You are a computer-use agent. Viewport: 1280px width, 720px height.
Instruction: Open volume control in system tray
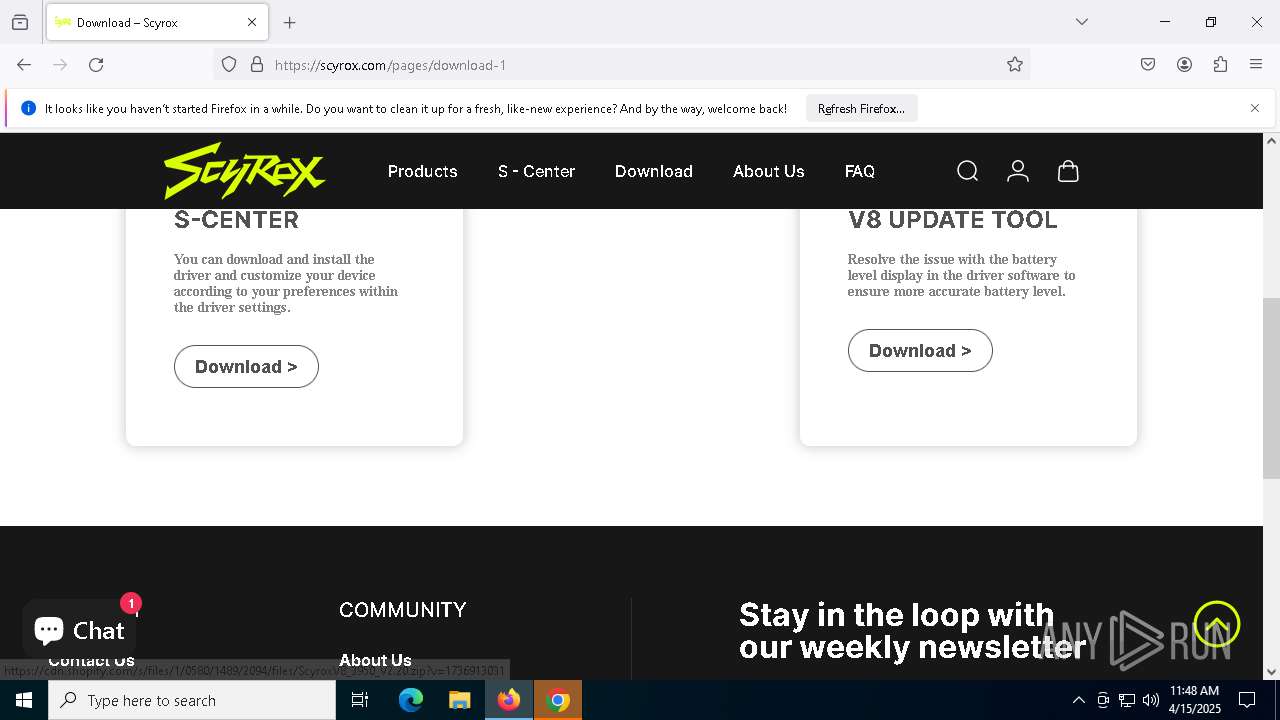(1151, 700)
